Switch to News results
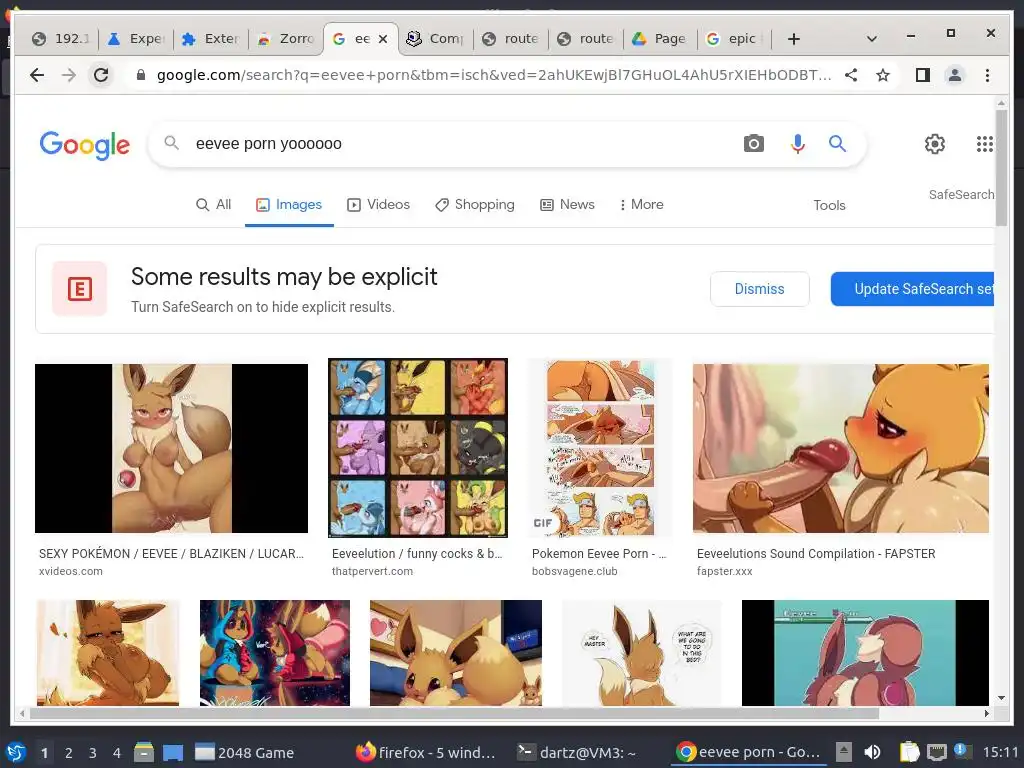Screen dimensions: 1024x768 point(568,204)
